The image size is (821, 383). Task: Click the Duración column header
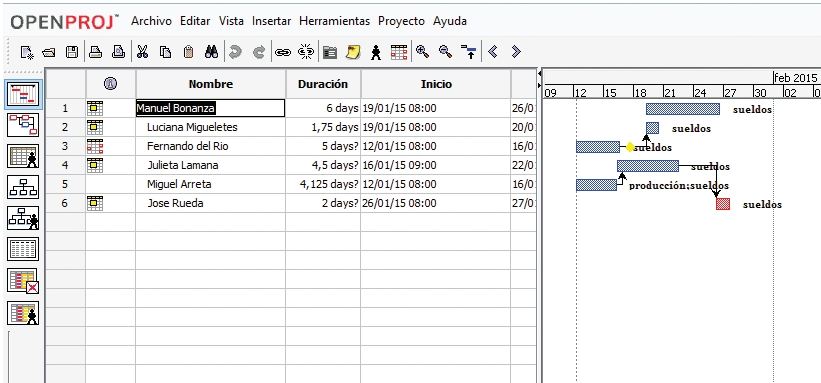323,84
